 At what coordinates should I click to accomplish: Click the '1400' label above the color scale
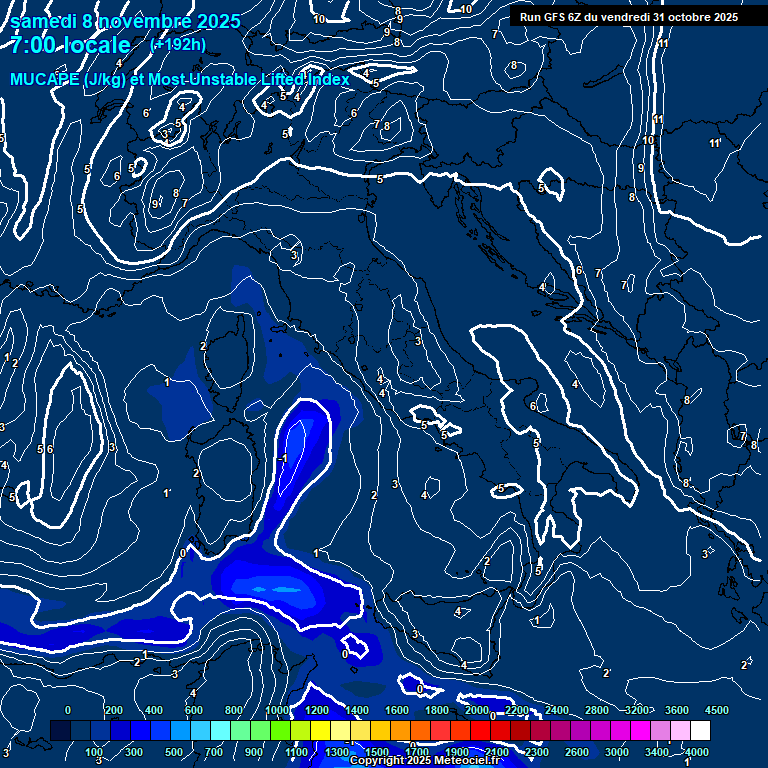pyautogui.click(x=357, y=710)
